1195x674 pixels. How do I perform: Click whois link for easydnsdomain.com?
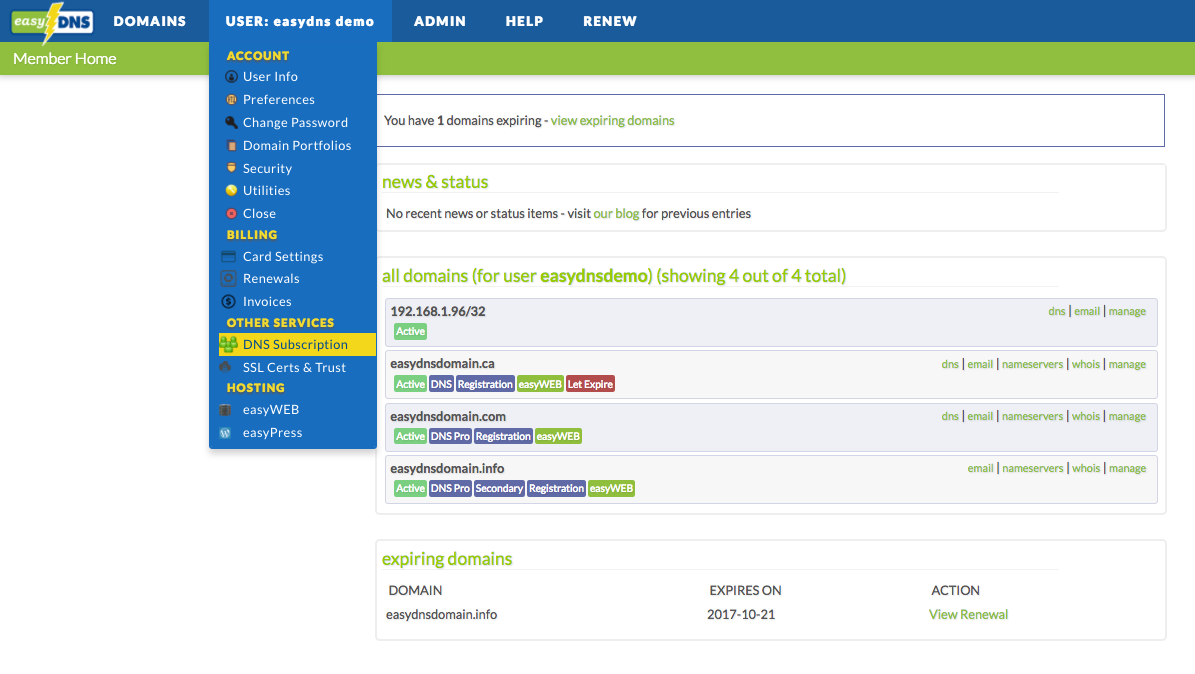[x=1085, y=416]
